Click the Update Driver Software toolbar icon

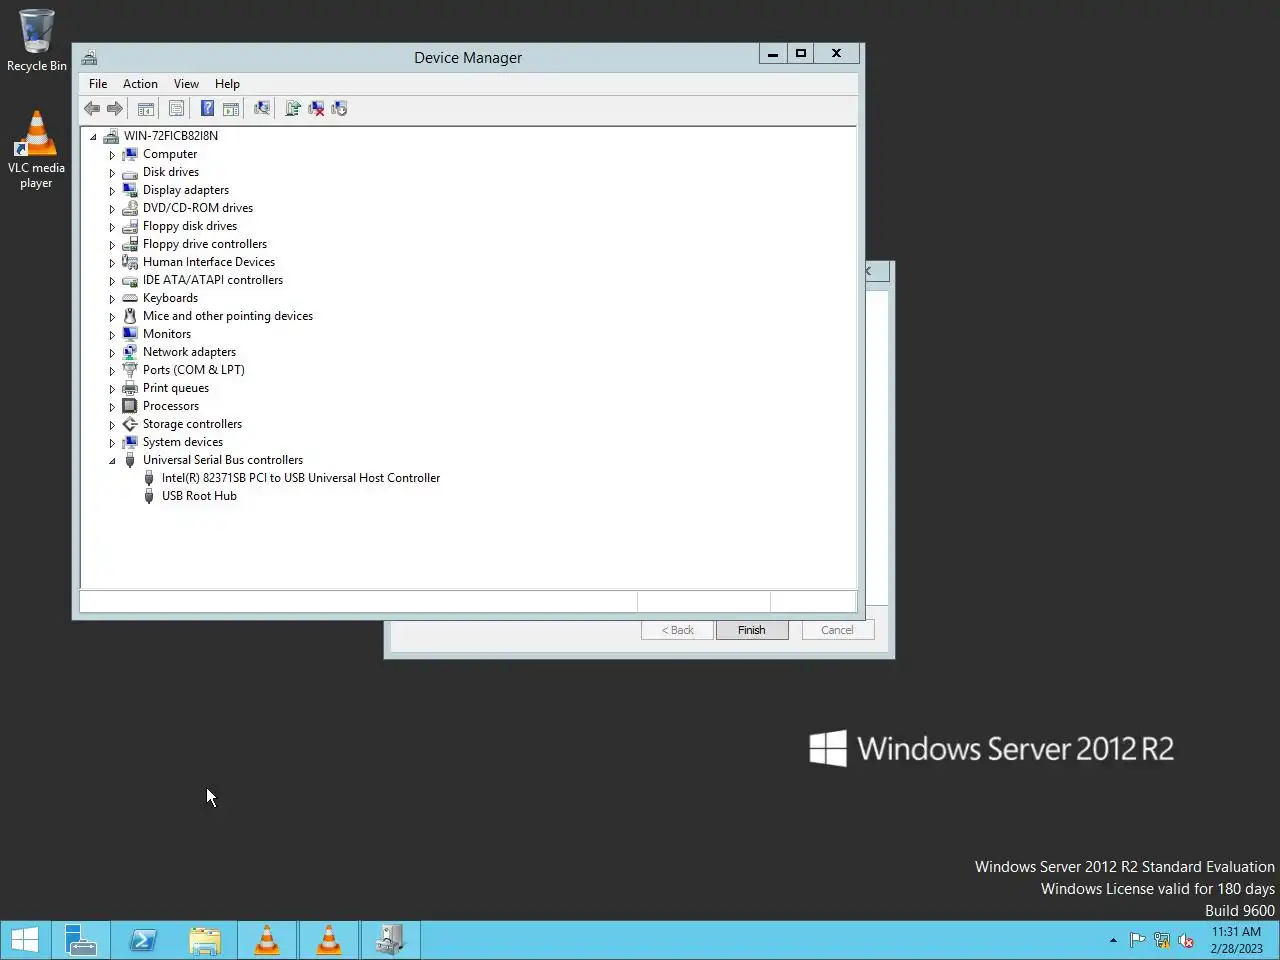click(x=293, y=109)
